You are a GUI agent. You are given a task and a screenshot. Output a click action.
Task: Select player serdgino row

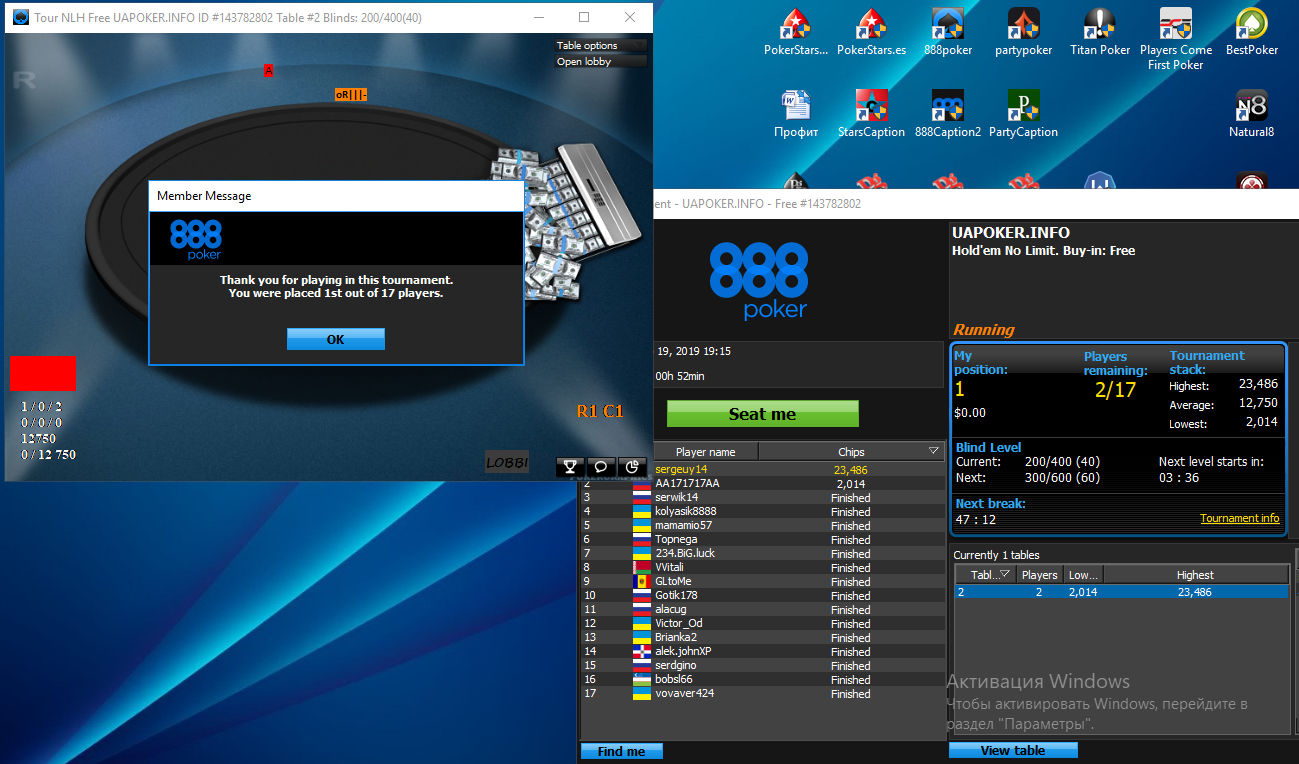762,665
